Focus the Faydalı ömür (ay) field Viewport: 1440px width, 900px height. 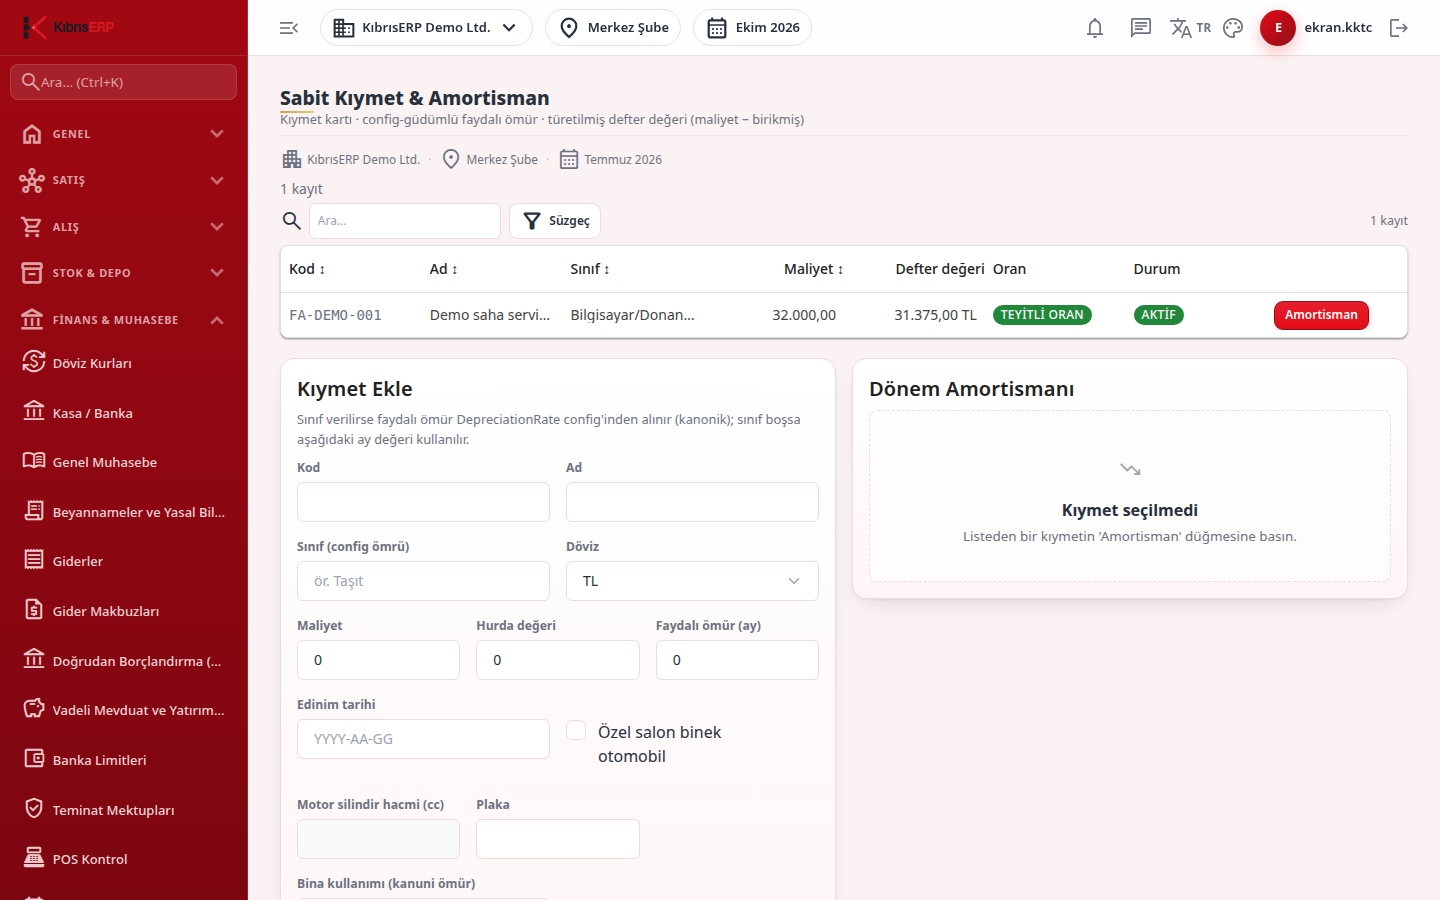pos(737,660)
